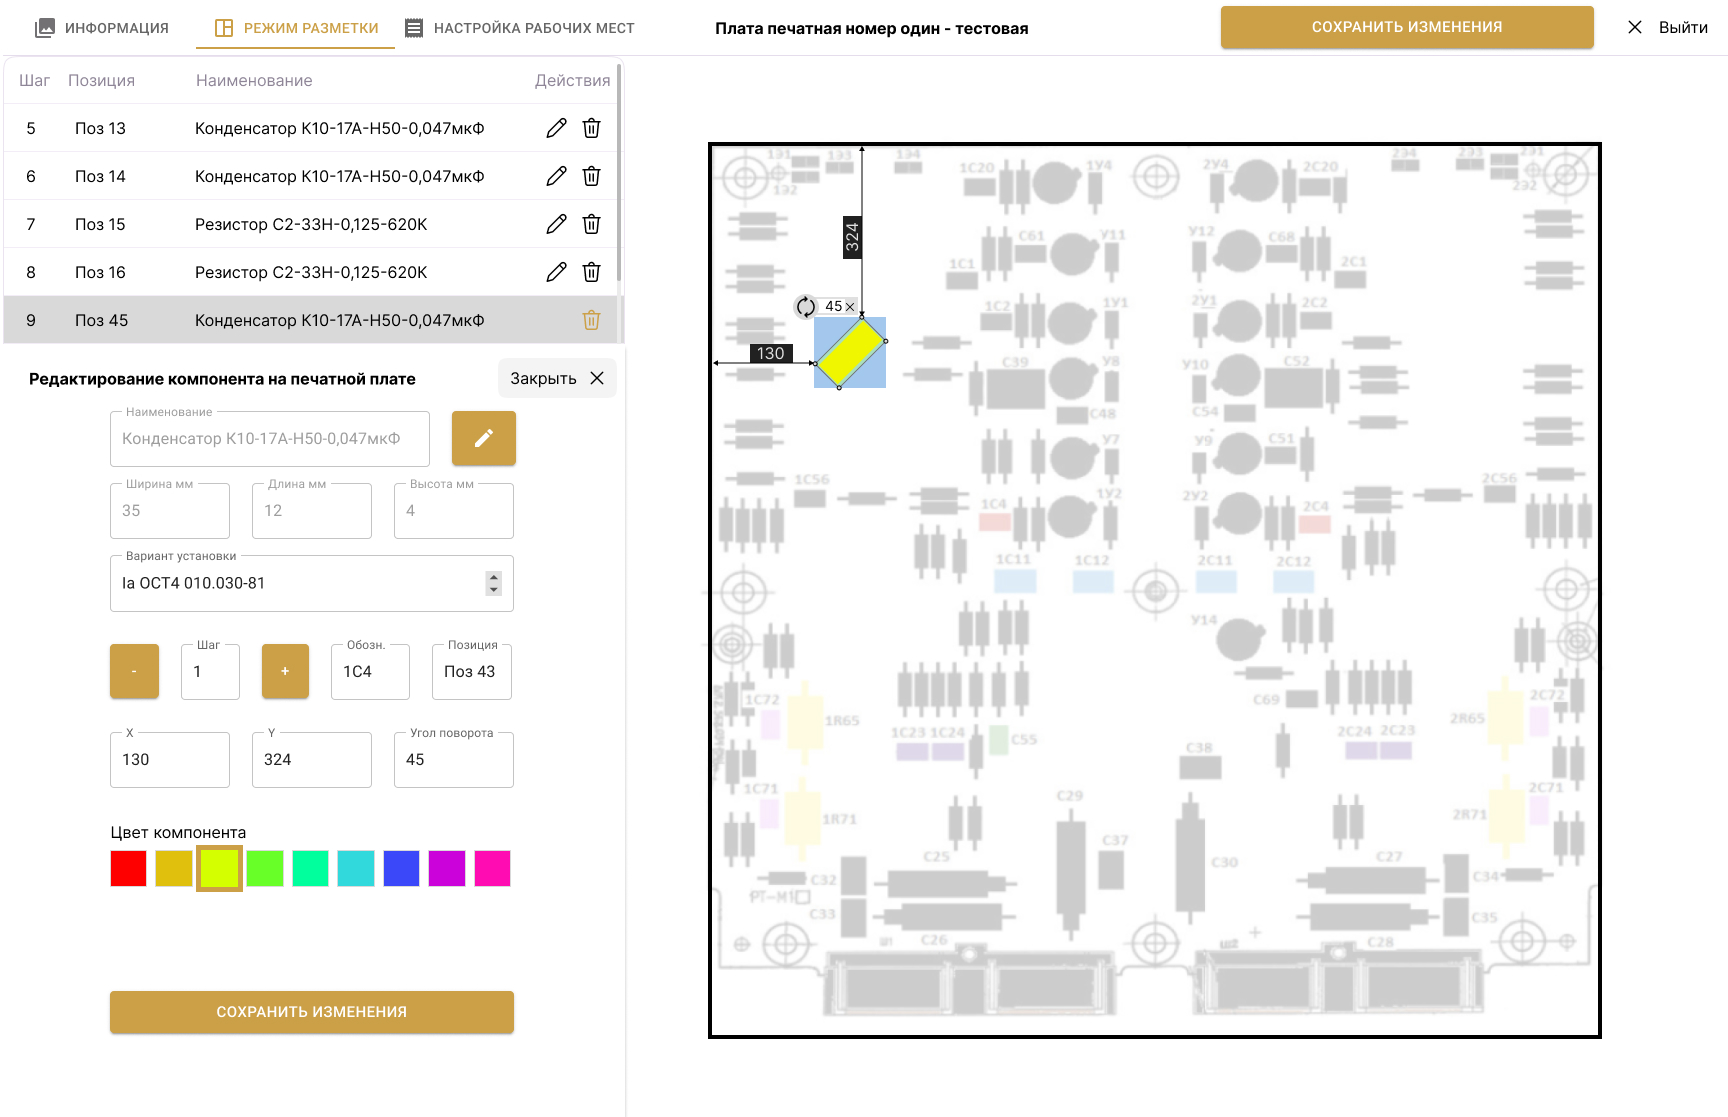
Task: Open the Вариант установки dropdown
Action: [312, 583]
